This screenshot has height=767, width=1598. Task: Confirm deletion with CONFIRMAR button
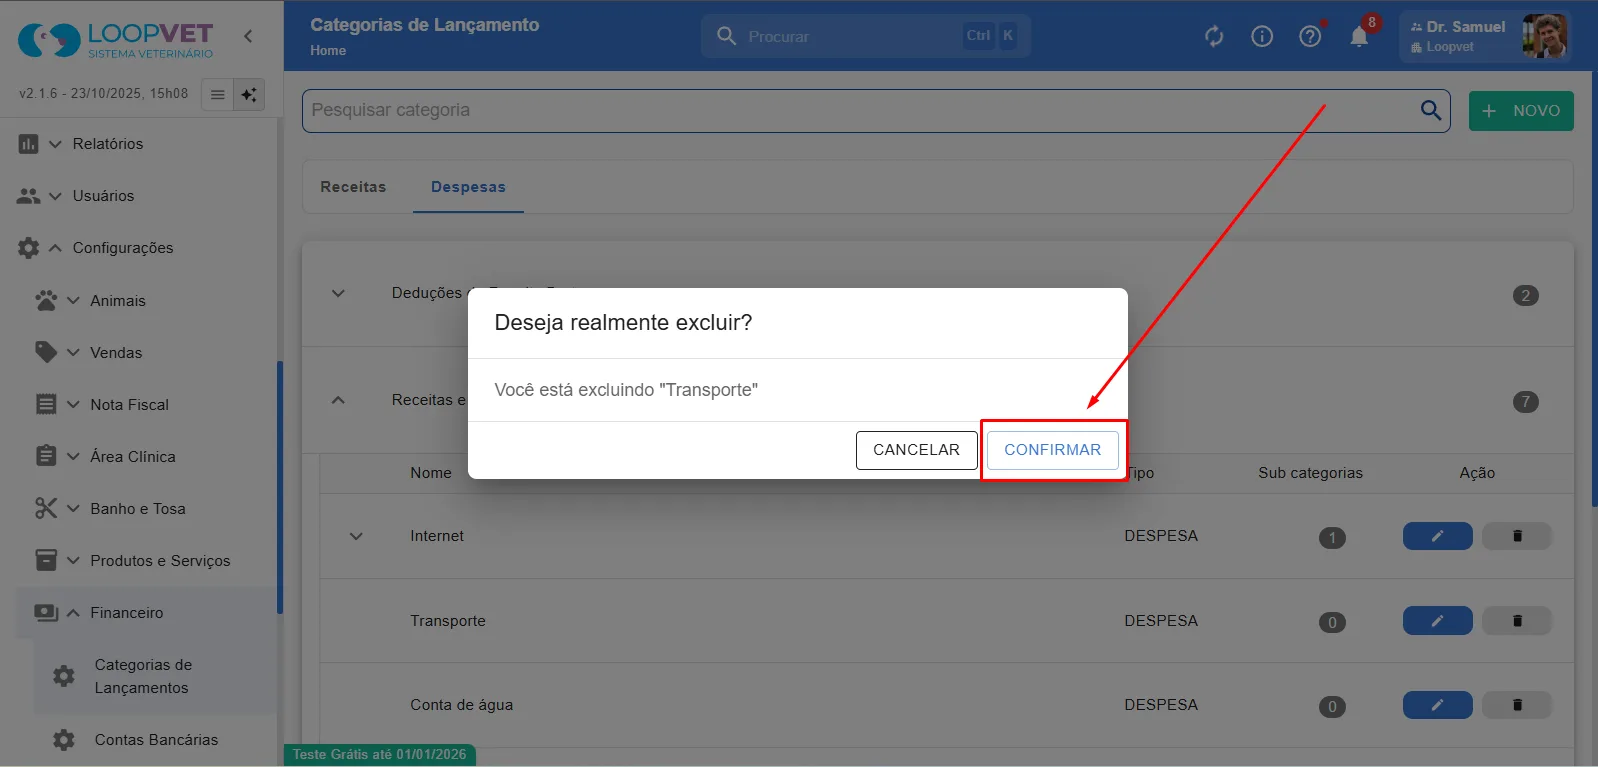coord(1052,450)
